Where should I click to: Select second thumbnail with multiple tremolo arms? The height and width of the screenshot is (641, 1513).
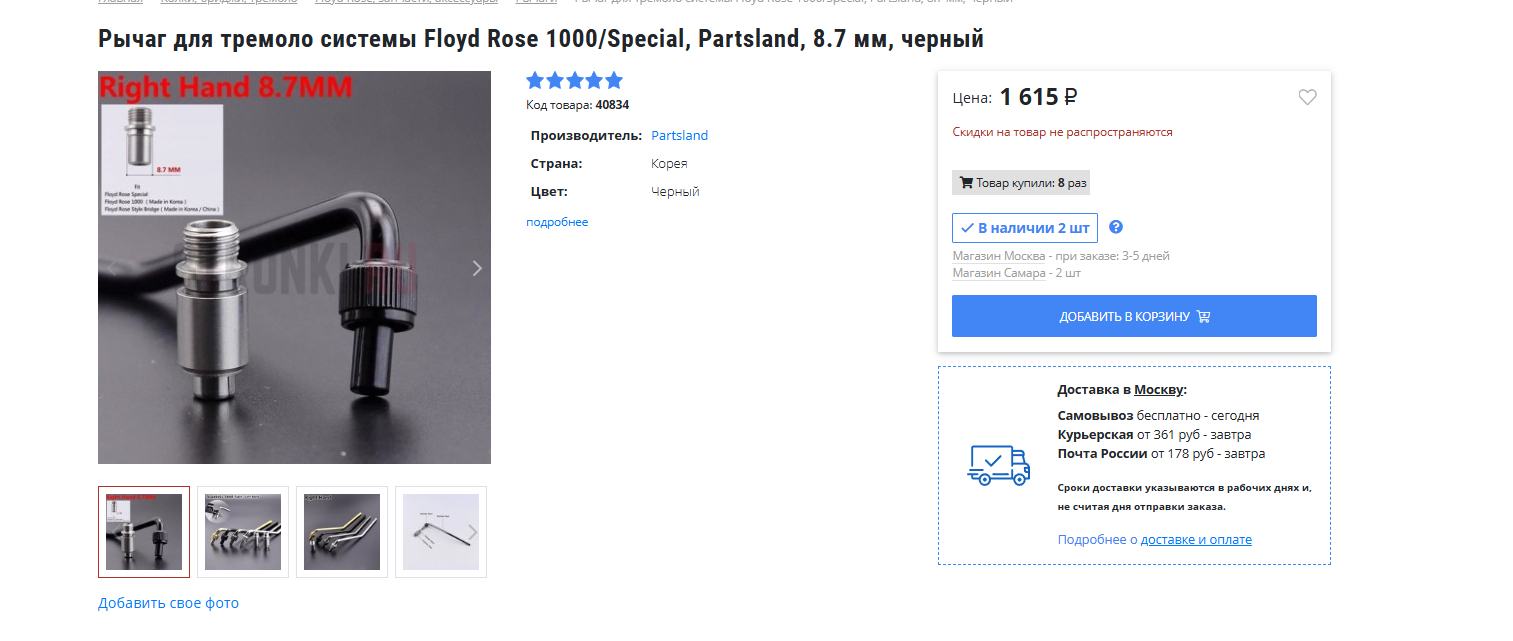[243, 532]
